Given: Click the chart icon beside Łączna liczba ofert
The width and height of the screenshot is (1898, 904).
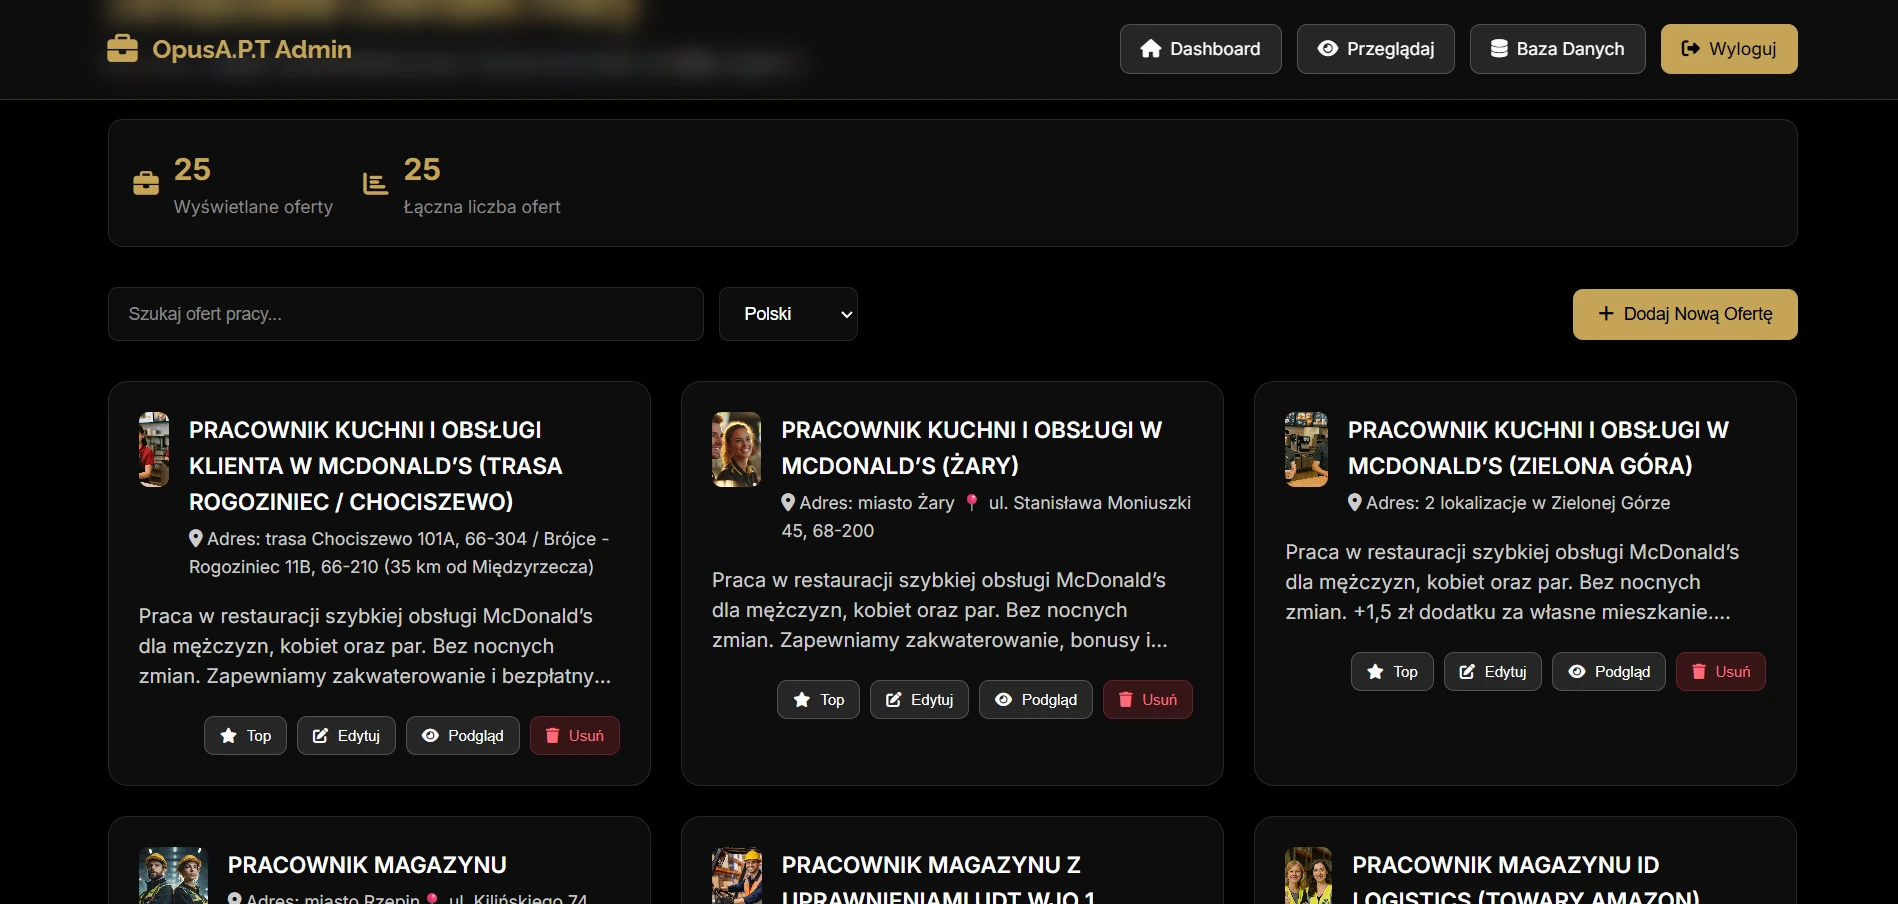Looking at the screenshot, I should (x=375, y=183).
